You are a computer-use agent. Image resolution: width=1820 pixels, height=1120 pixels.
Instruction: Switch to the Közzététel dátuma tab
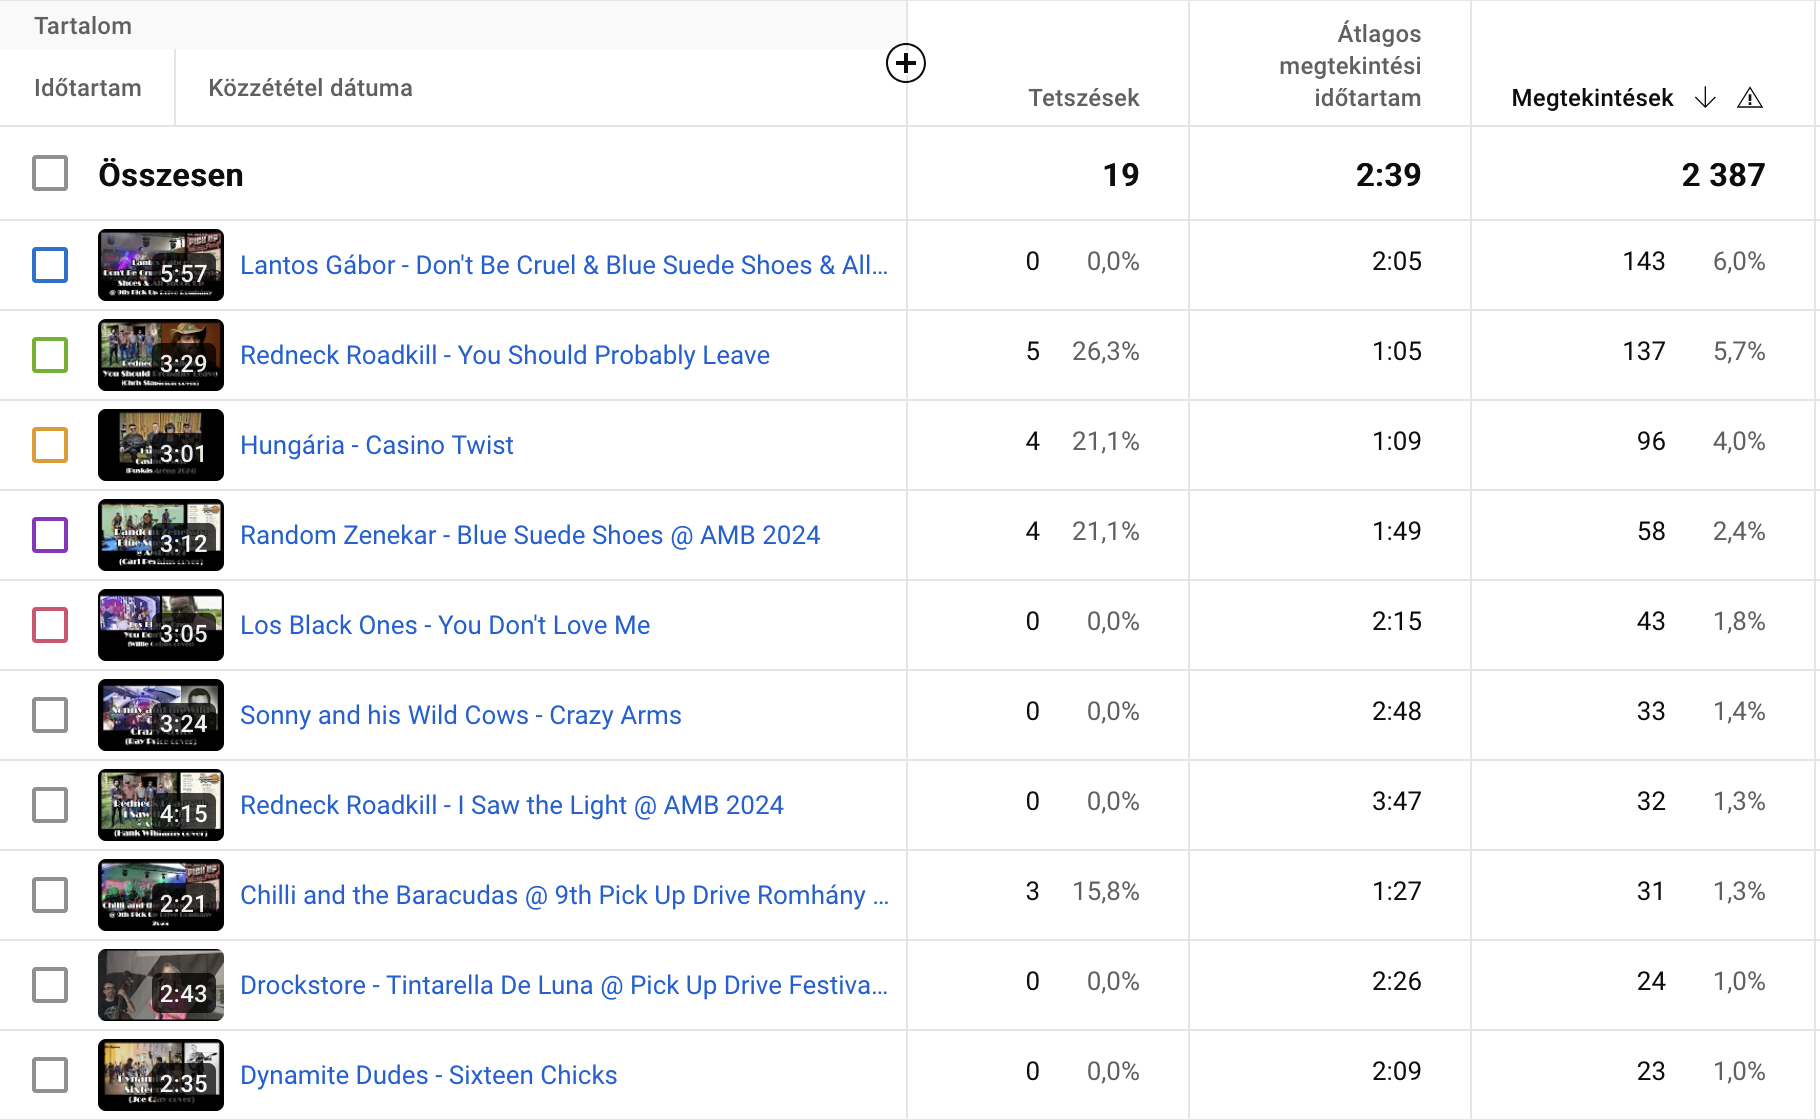(x=310, y=88)
